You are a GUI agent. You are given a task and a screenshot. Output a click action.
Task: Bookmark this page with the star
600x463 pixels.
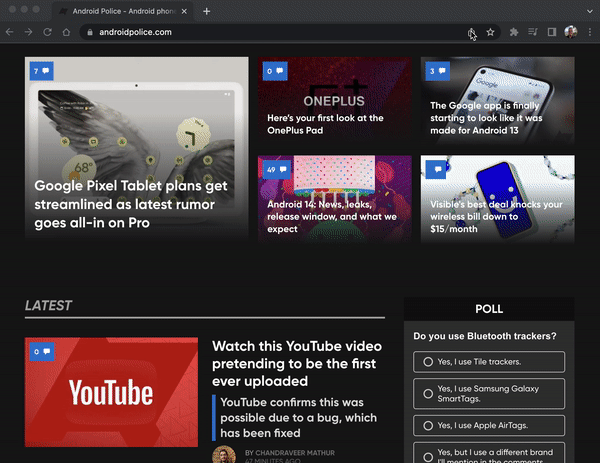pos(490,32)
